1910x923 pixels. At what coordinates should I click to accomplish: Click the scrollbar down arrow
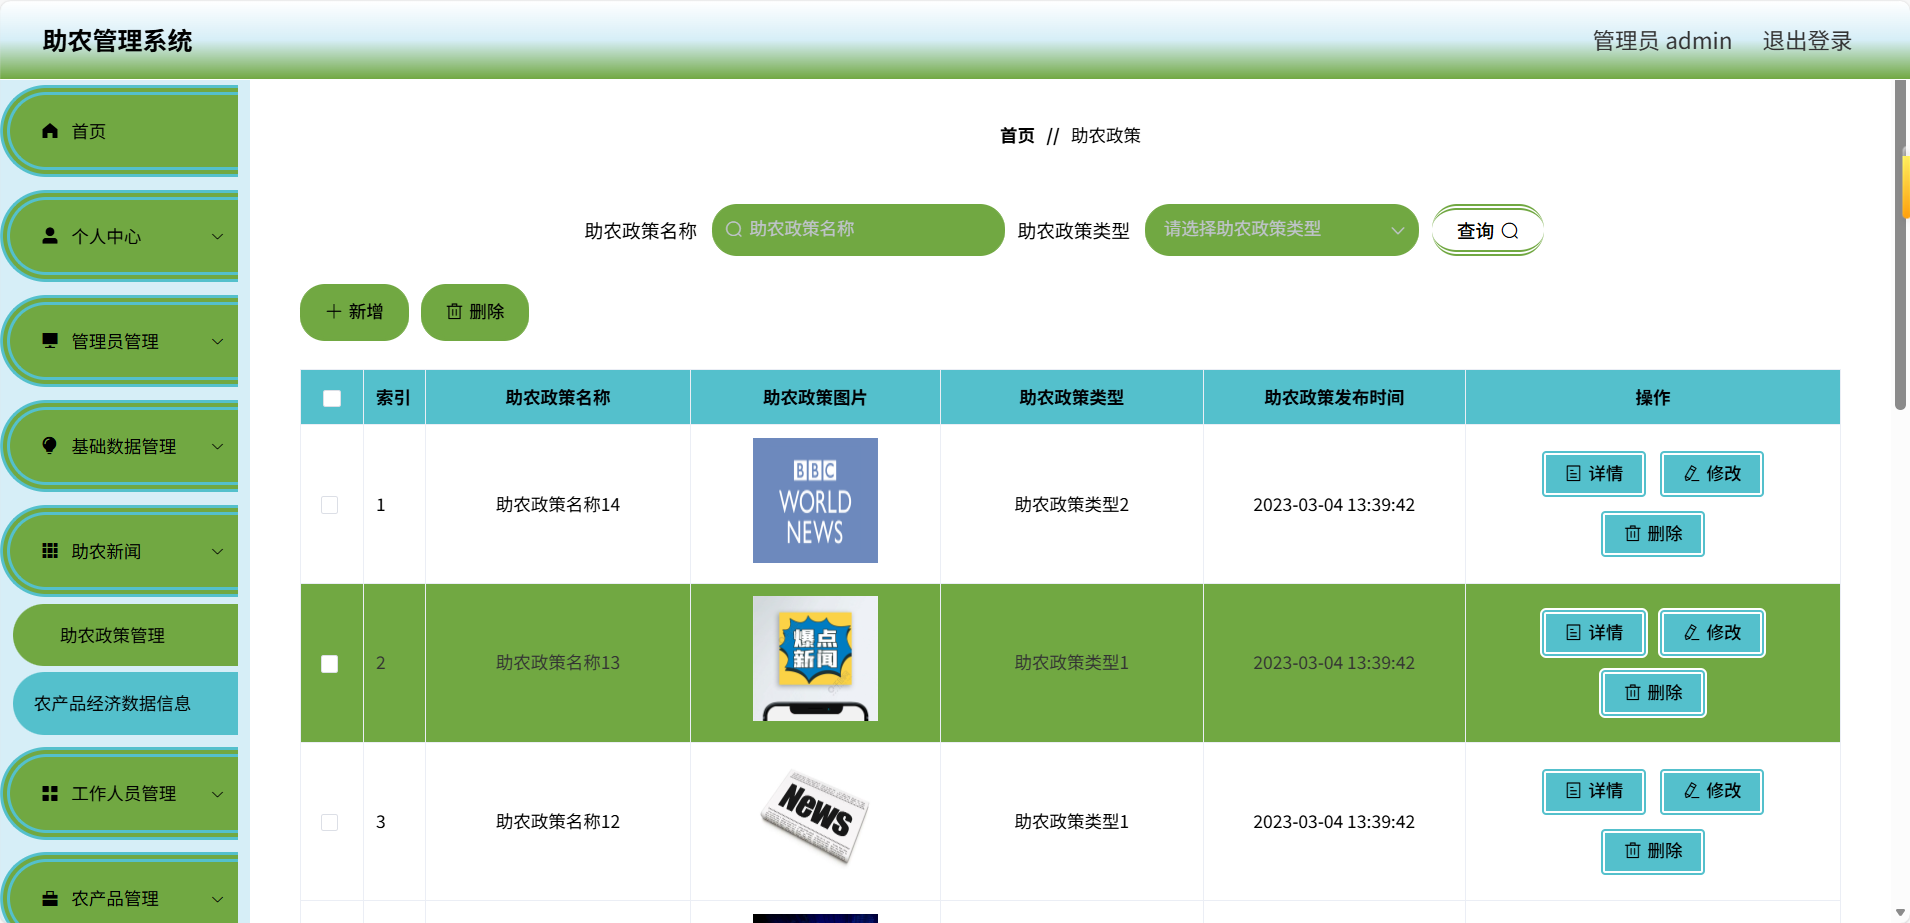tap(1901, 913)
